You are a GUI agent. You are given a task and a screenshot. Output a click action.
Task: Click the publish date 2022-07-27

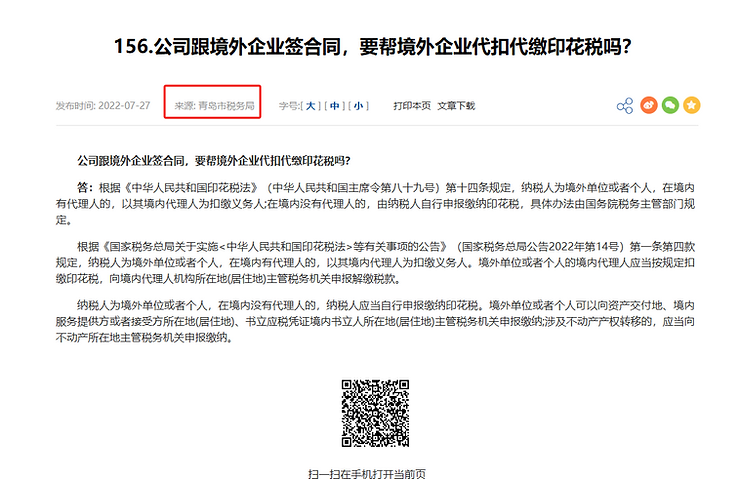125,106
